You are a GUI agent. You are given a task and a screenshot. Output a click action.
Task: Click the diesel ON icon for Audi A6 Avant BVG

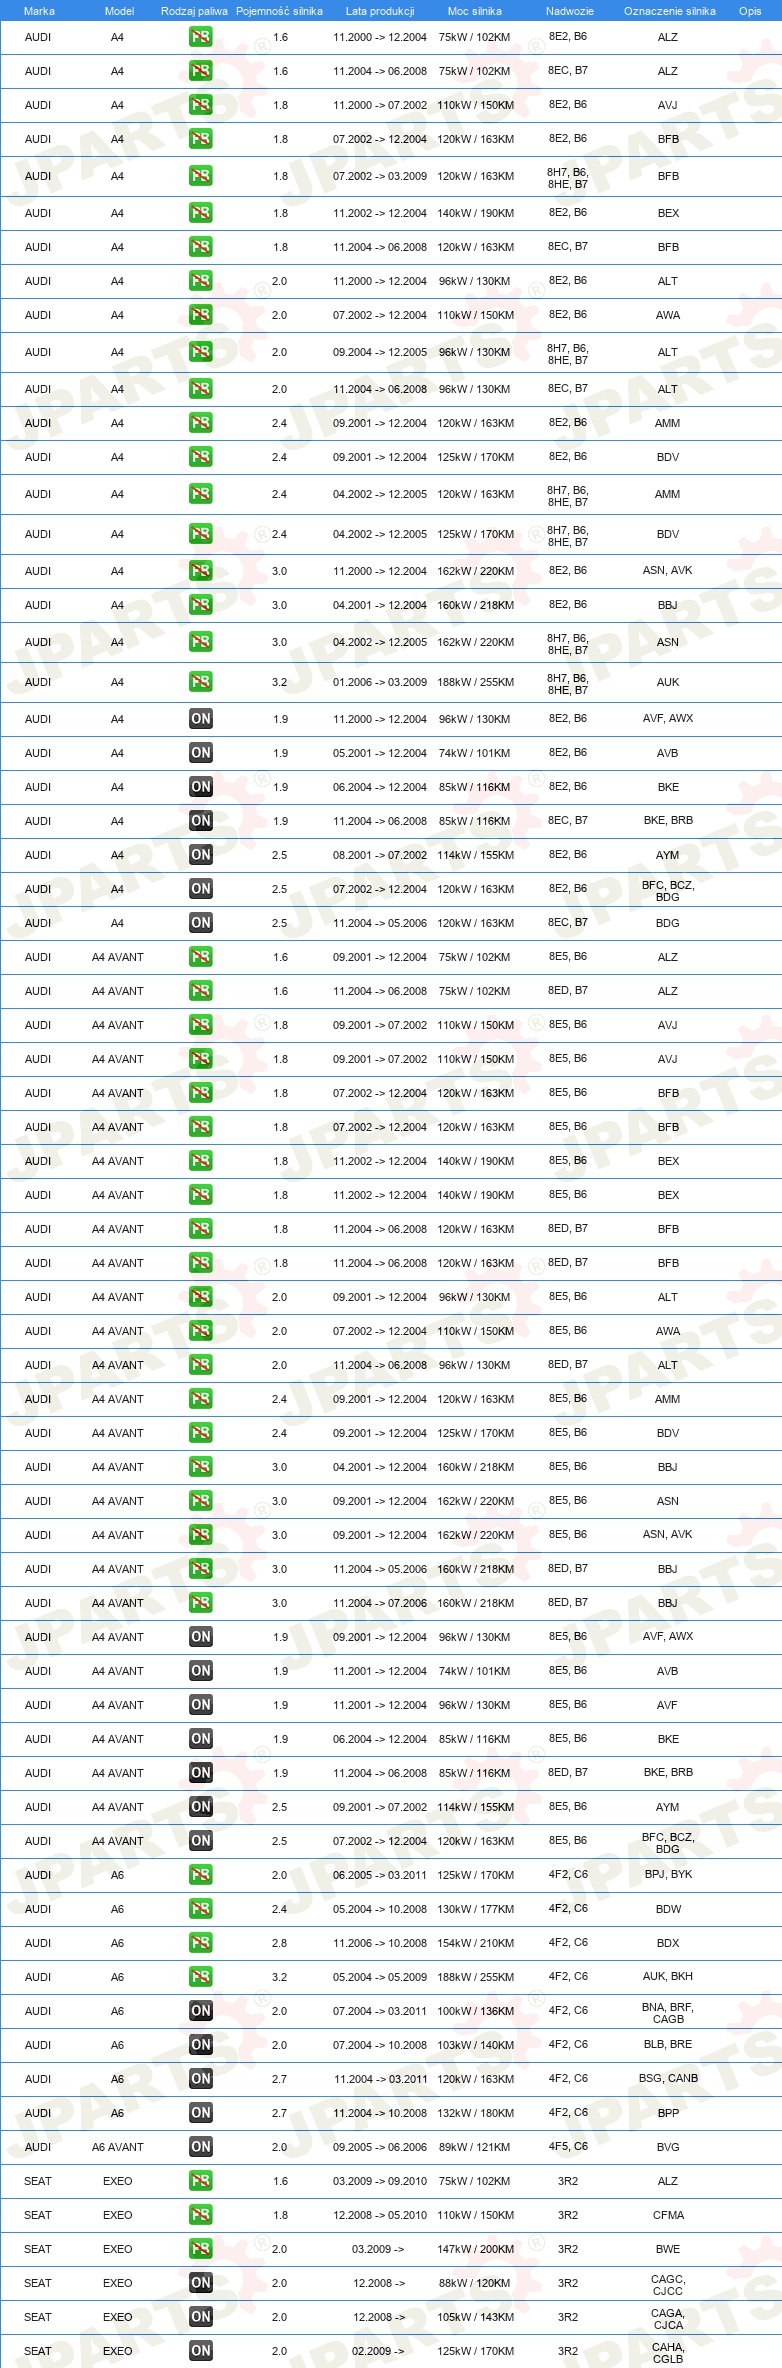coord(201,2147)
